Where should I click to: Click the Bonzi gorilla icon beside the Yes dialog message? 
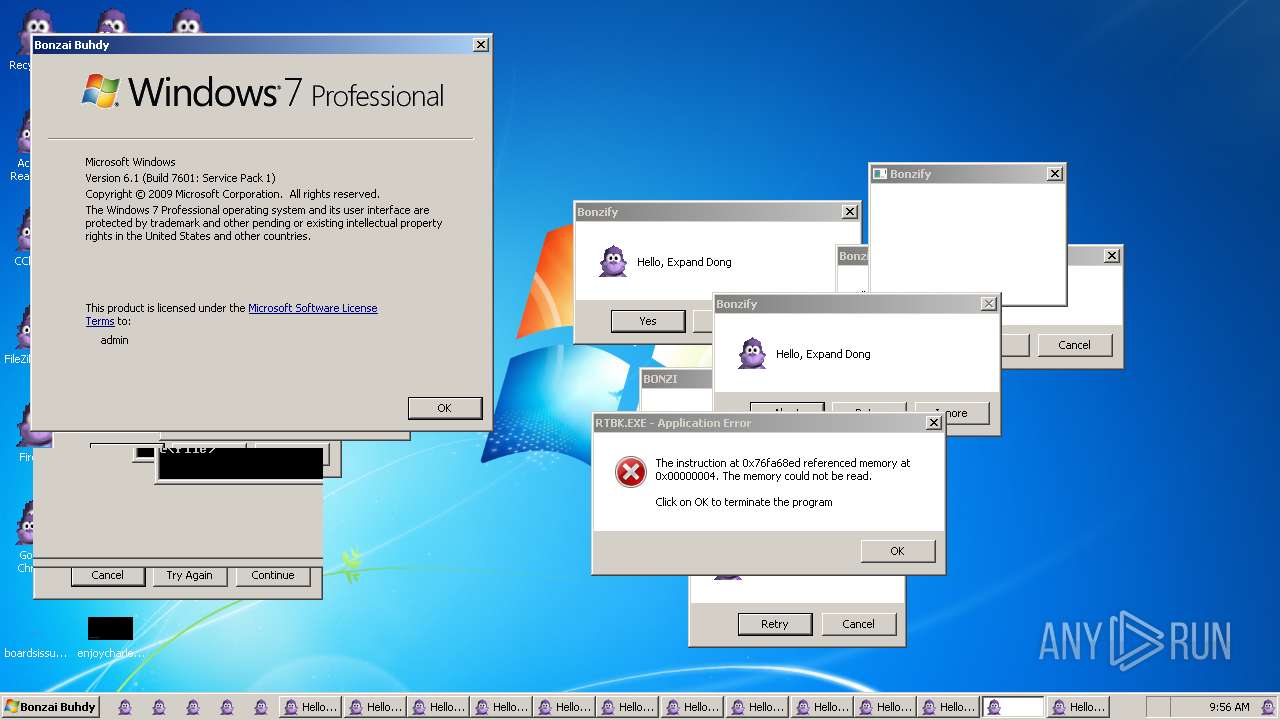coord(613,262)
